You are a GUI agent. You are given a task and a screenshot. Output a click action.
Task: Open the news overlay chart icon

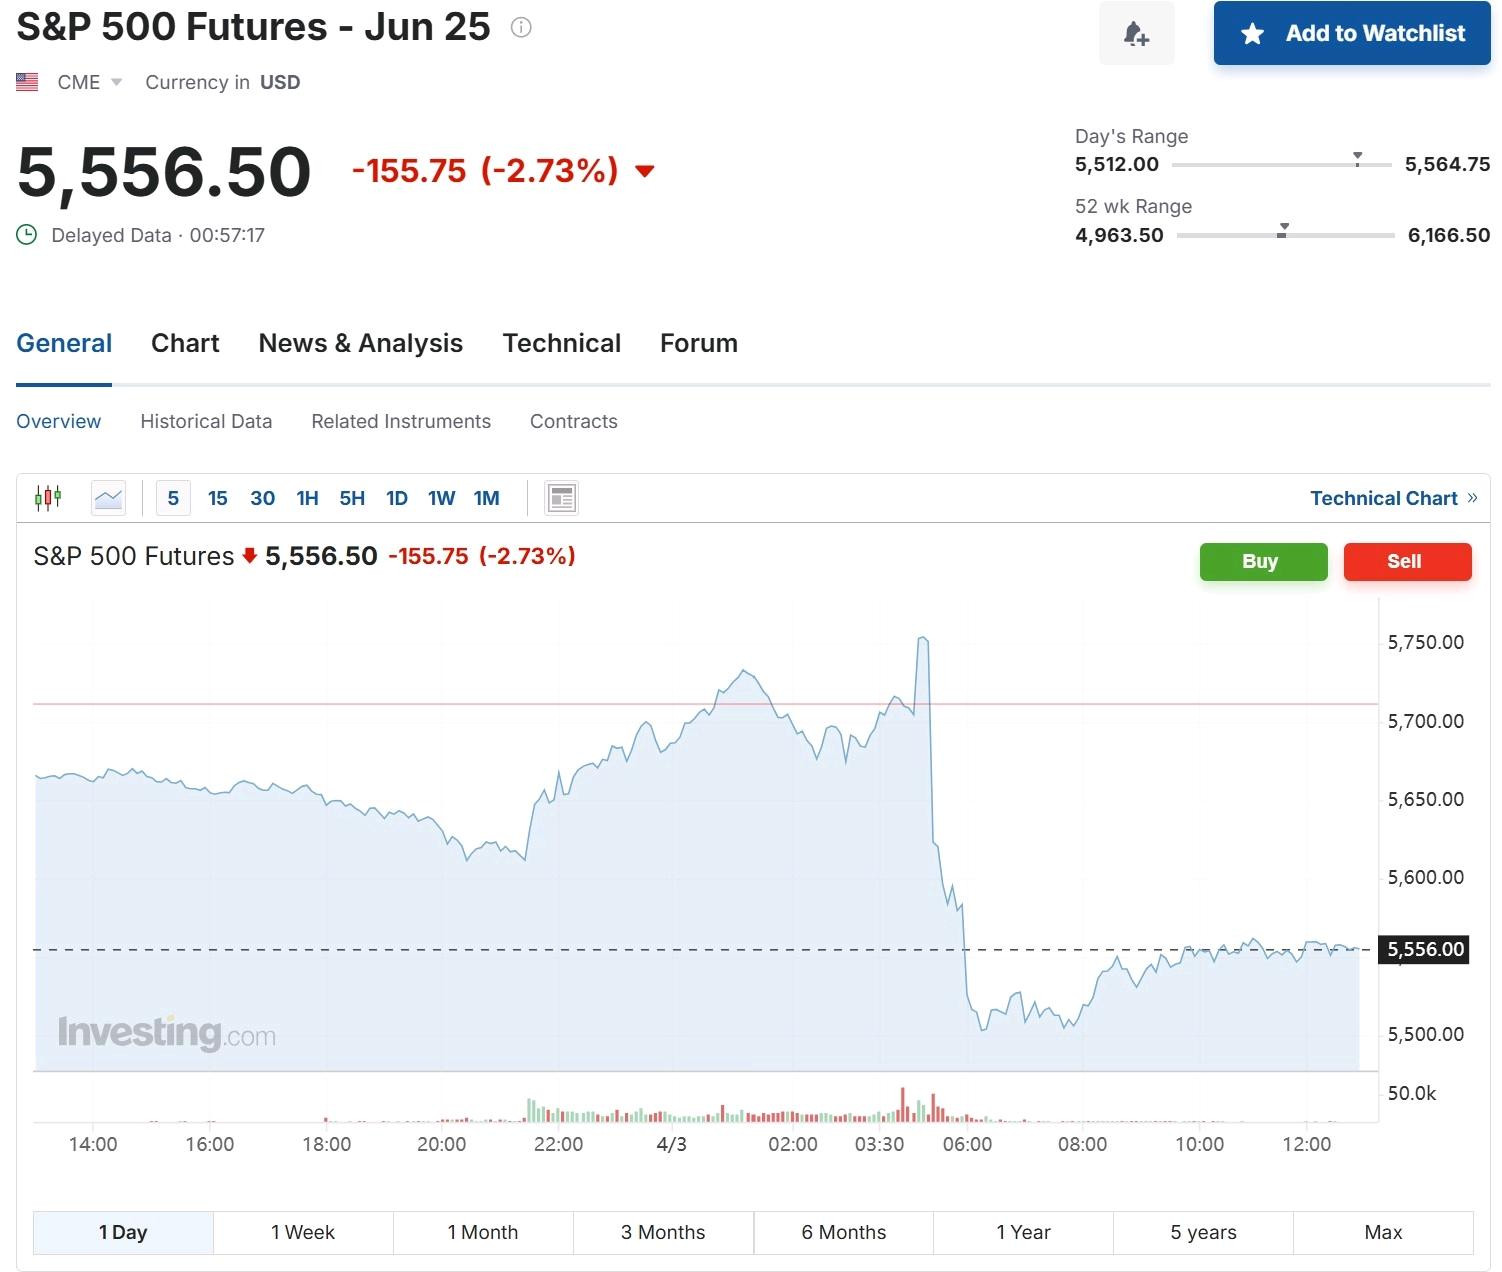(x=562, y=497)
